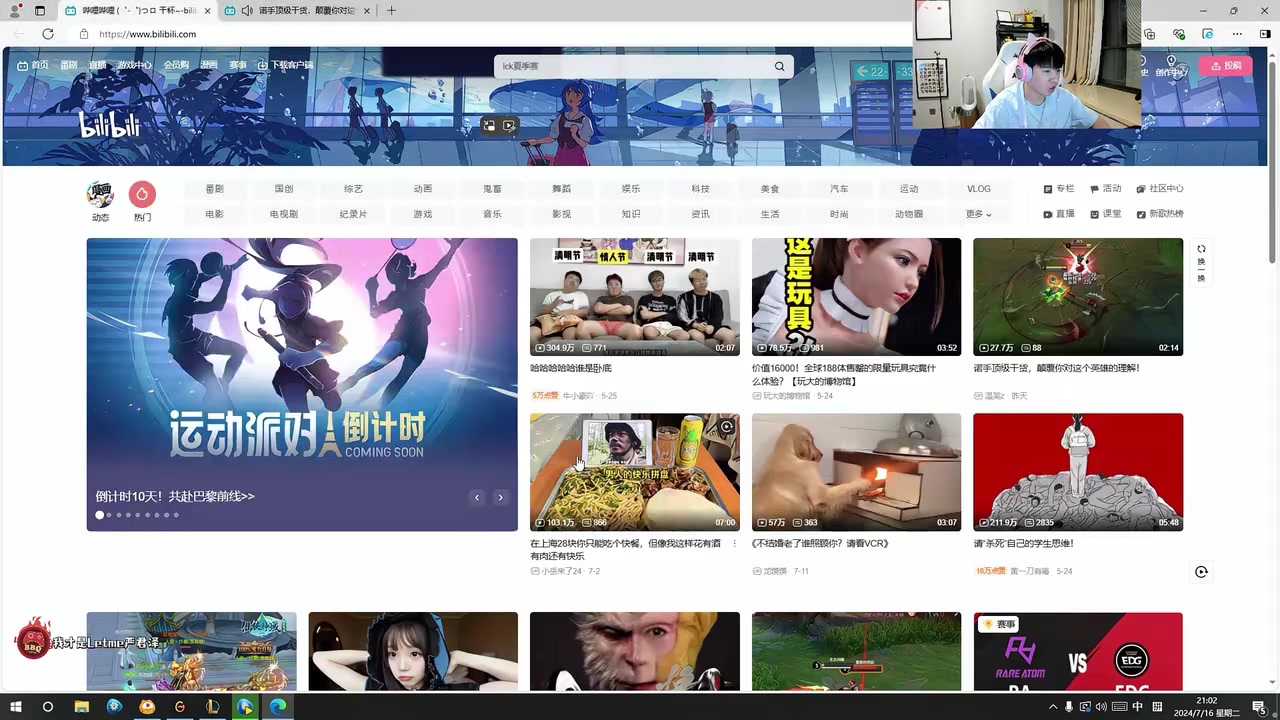
Task: Click the search magnifier icon
Action: (x=779, y=66)
